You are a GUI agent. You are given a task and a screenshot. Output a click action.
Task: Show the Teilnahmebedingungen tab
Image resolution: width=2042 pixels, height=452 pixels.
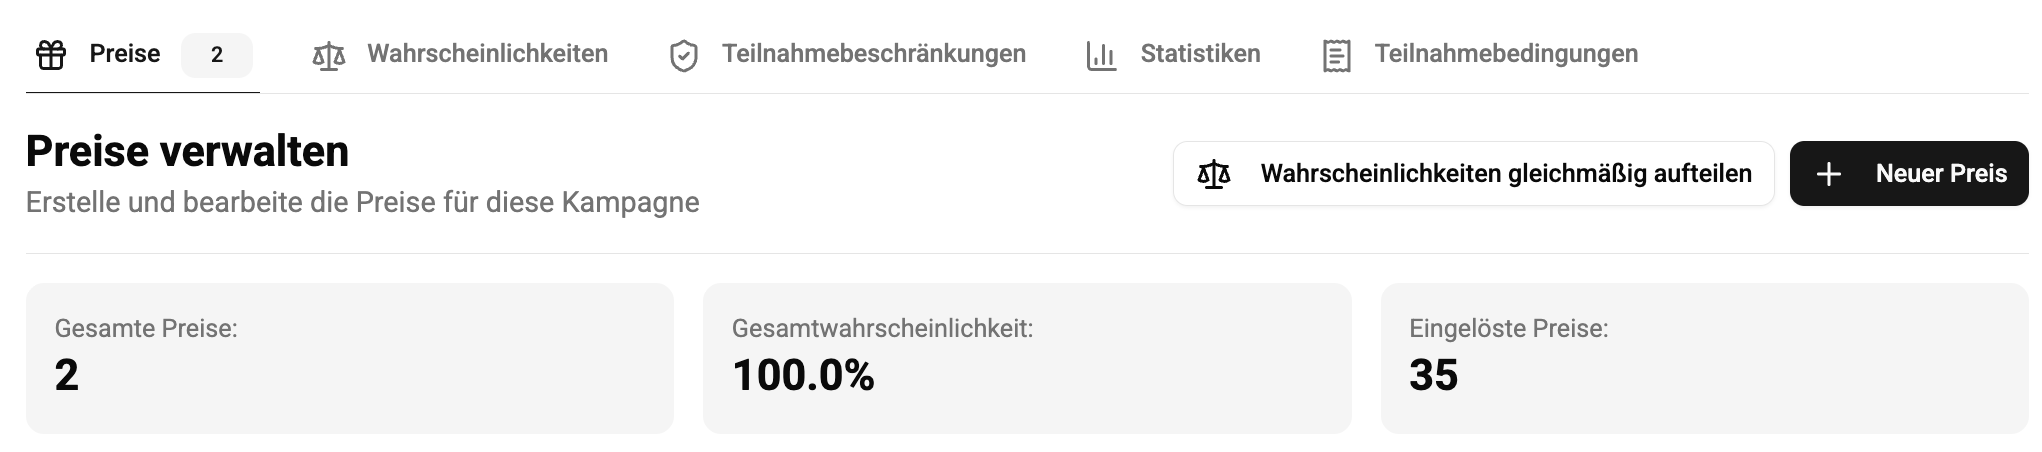[1506, 54]
